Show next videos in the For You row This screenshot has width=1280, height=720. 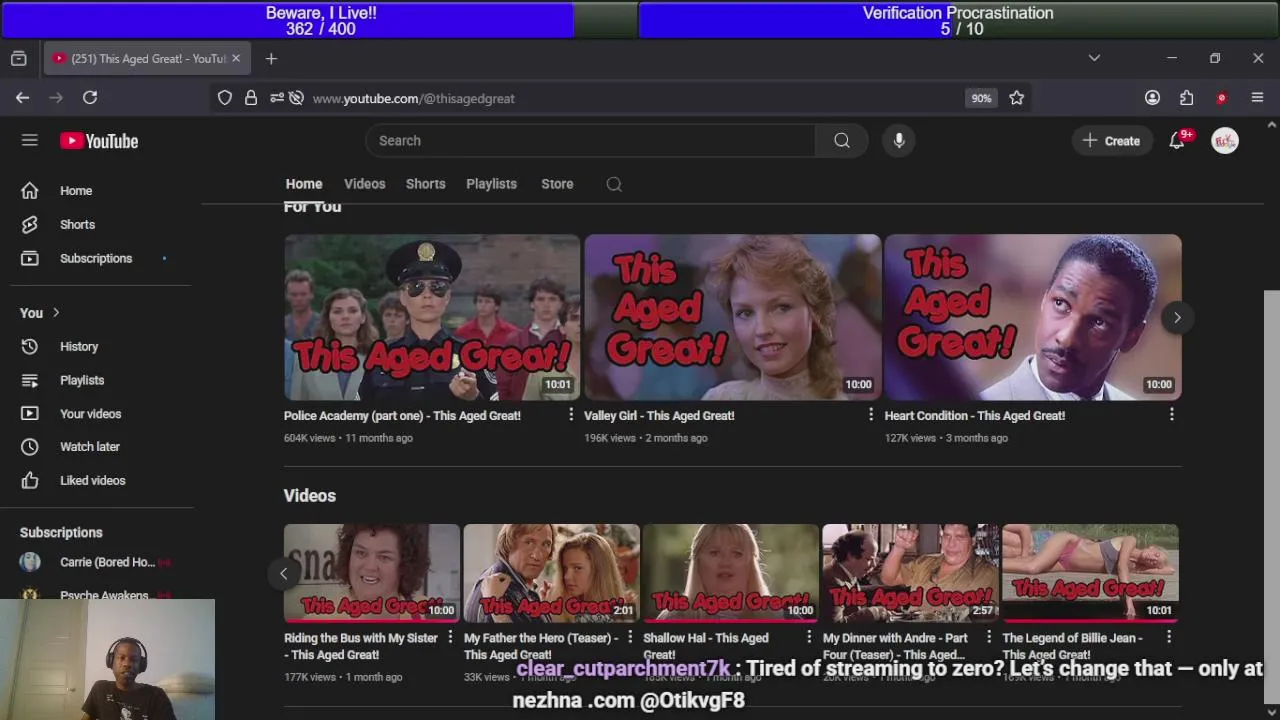click(x=1177, y=318)
